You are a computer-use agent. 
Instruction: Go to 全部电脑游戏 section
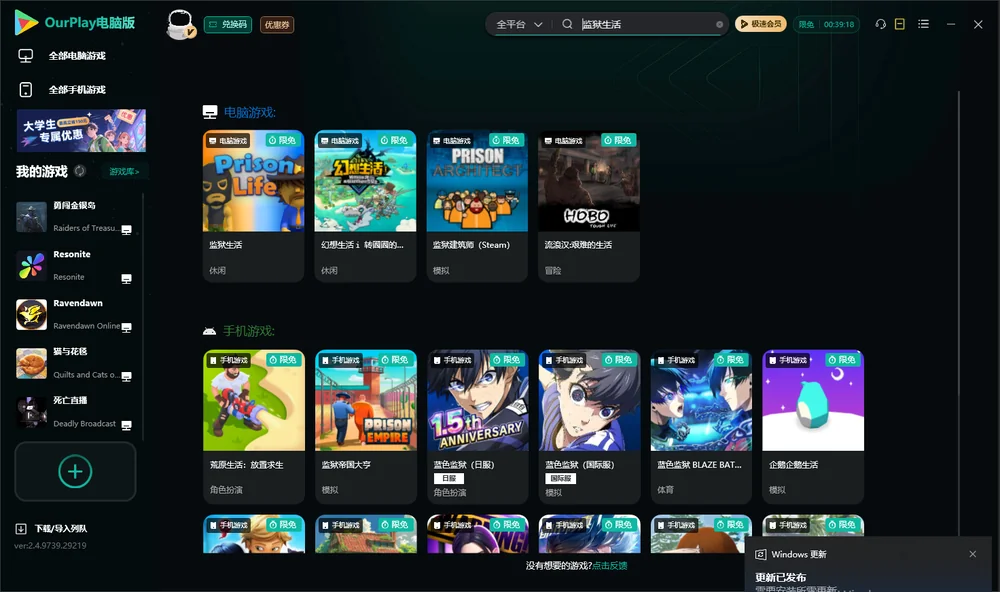[x=62, y=56]
